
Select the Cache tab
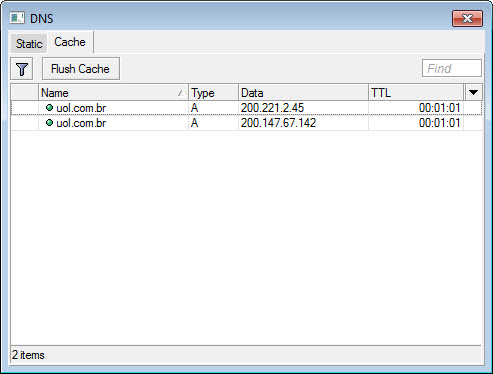[x=70, y=42]
